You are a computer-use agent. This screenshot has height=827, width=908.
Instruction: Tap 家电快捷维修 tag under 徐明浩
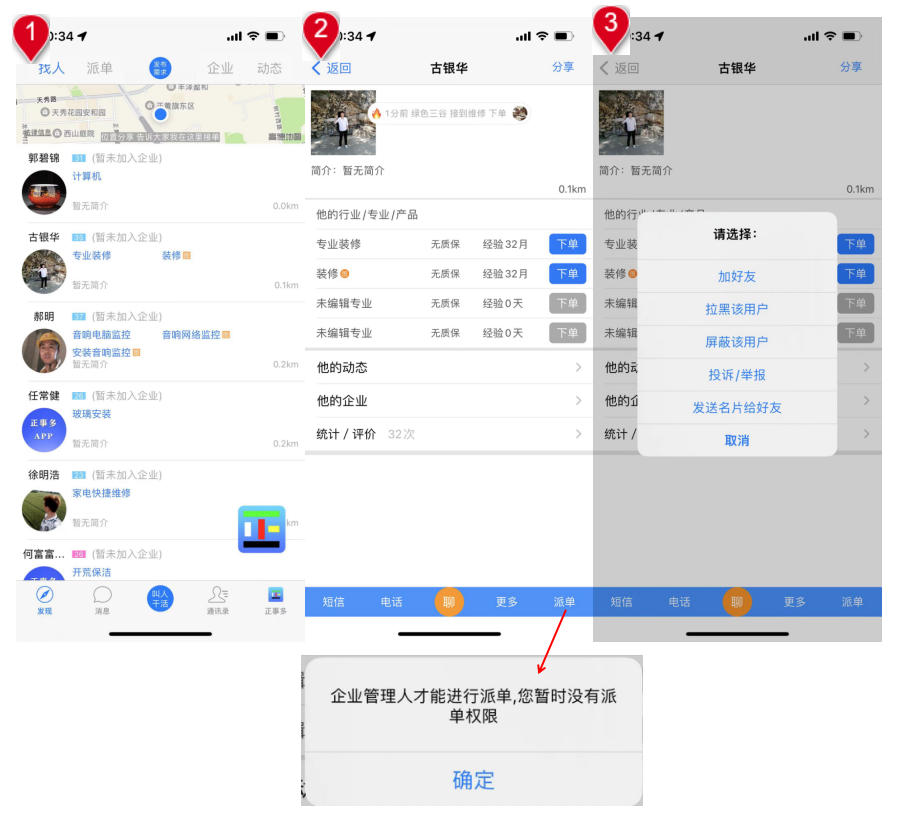(x=101, y=493)
